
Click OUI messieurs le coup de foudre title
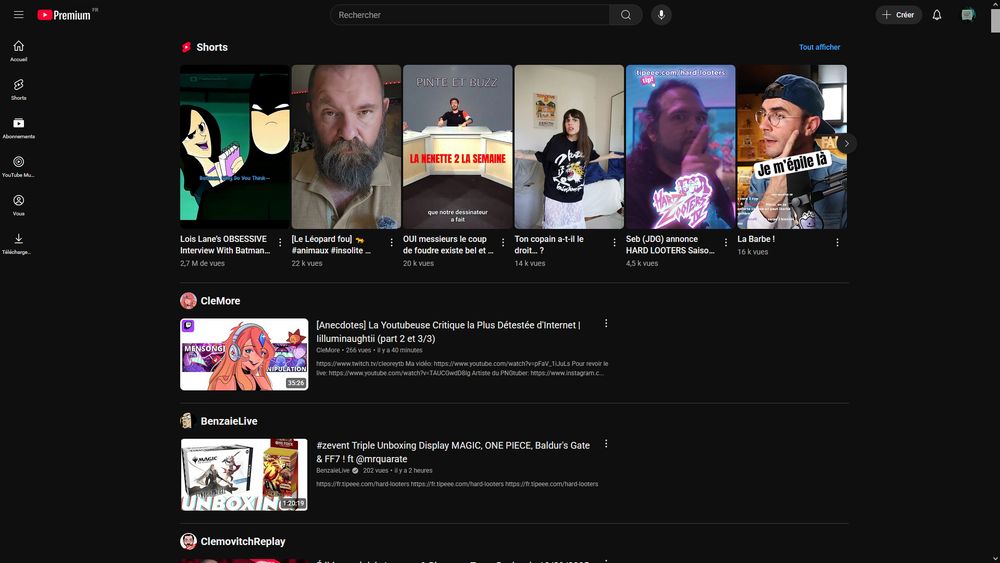[448, 245]
